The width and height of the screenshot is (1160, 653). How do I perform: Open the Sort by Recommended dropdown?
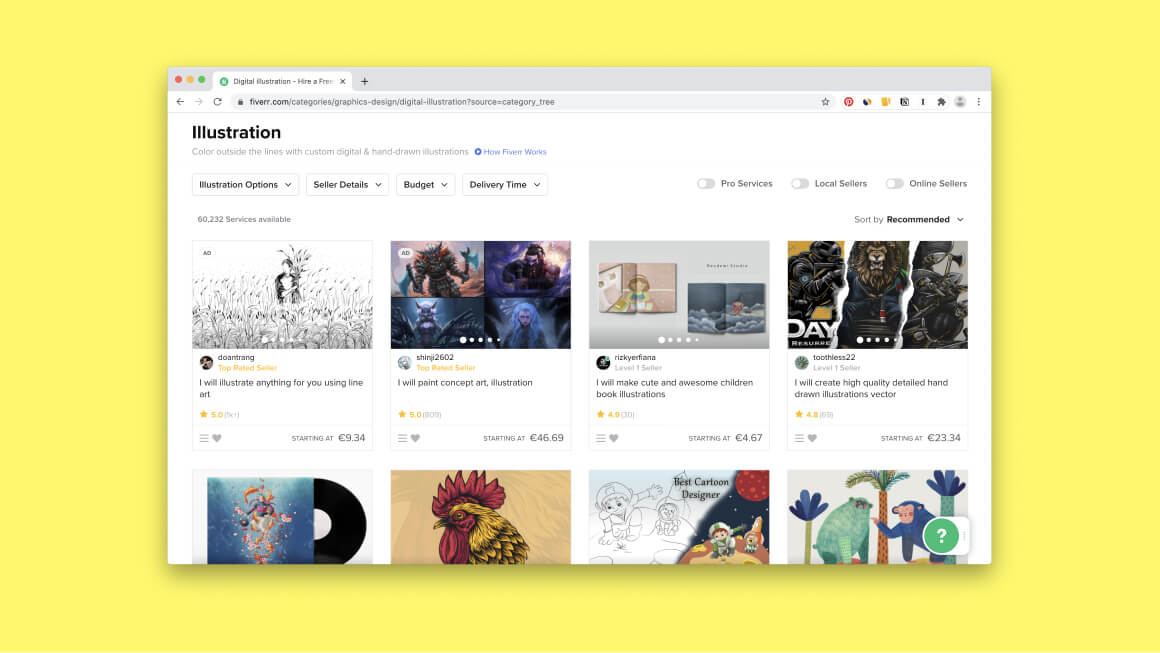909,220
